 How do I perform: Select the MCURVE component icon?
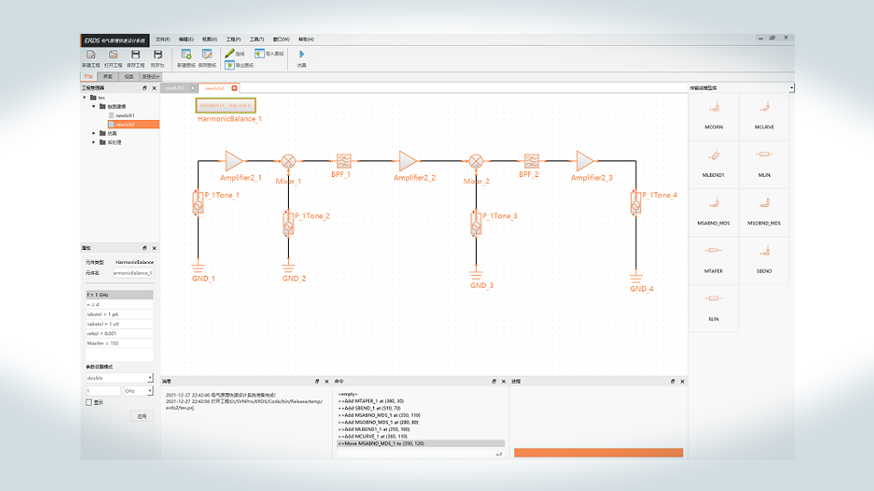click(x=764, y=109)
